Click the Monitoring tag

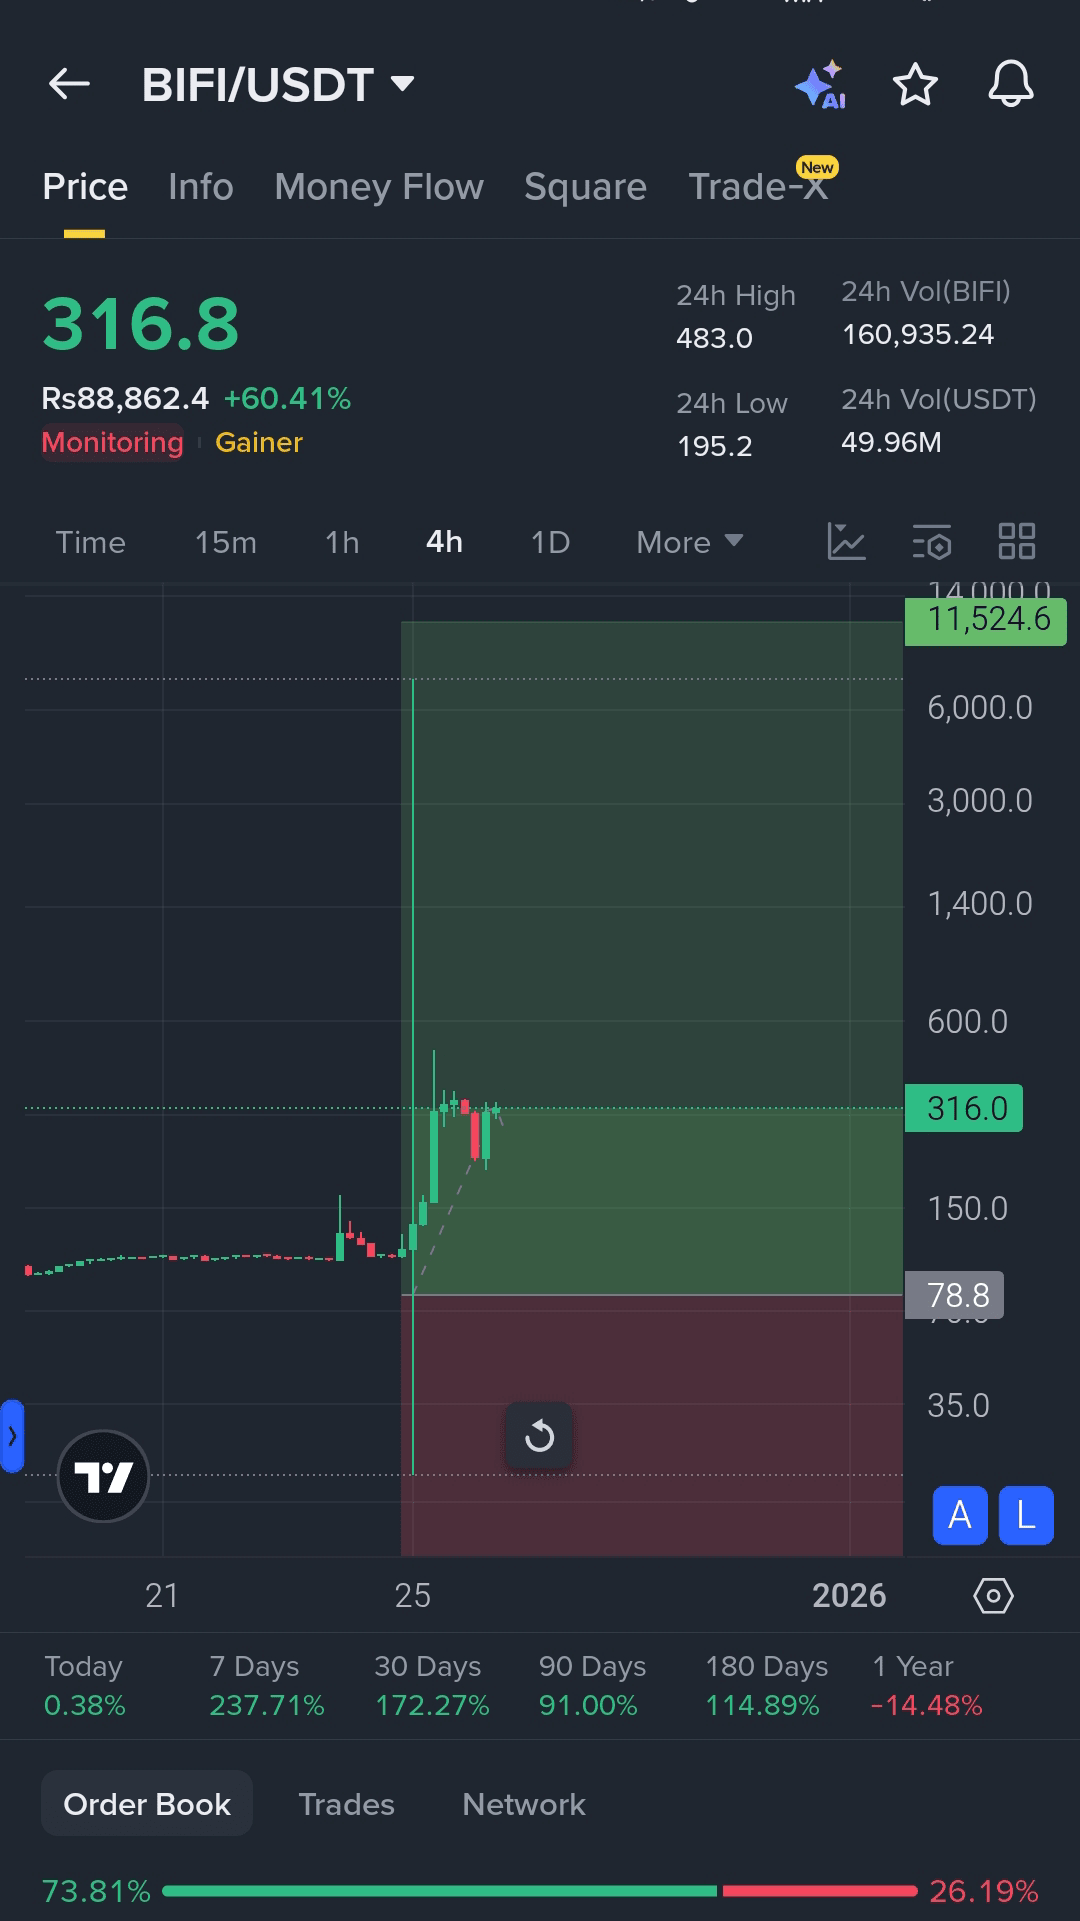click(112, 442)
